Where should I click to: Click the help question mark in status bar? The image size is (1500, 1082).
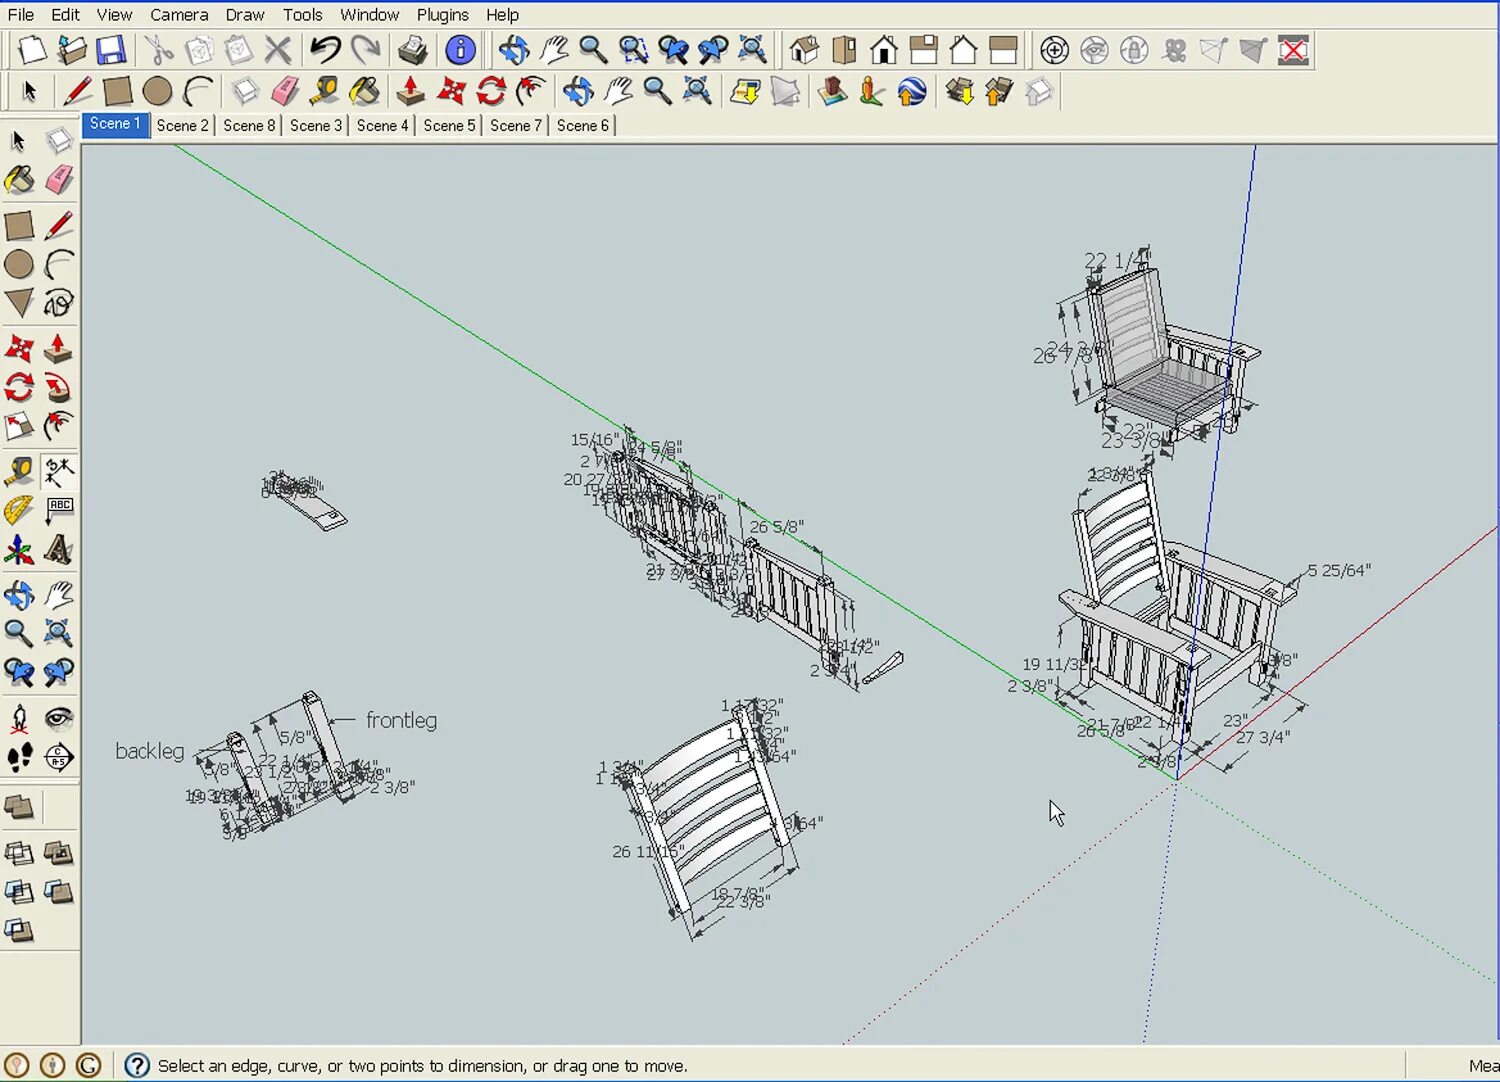(137, 1066)
